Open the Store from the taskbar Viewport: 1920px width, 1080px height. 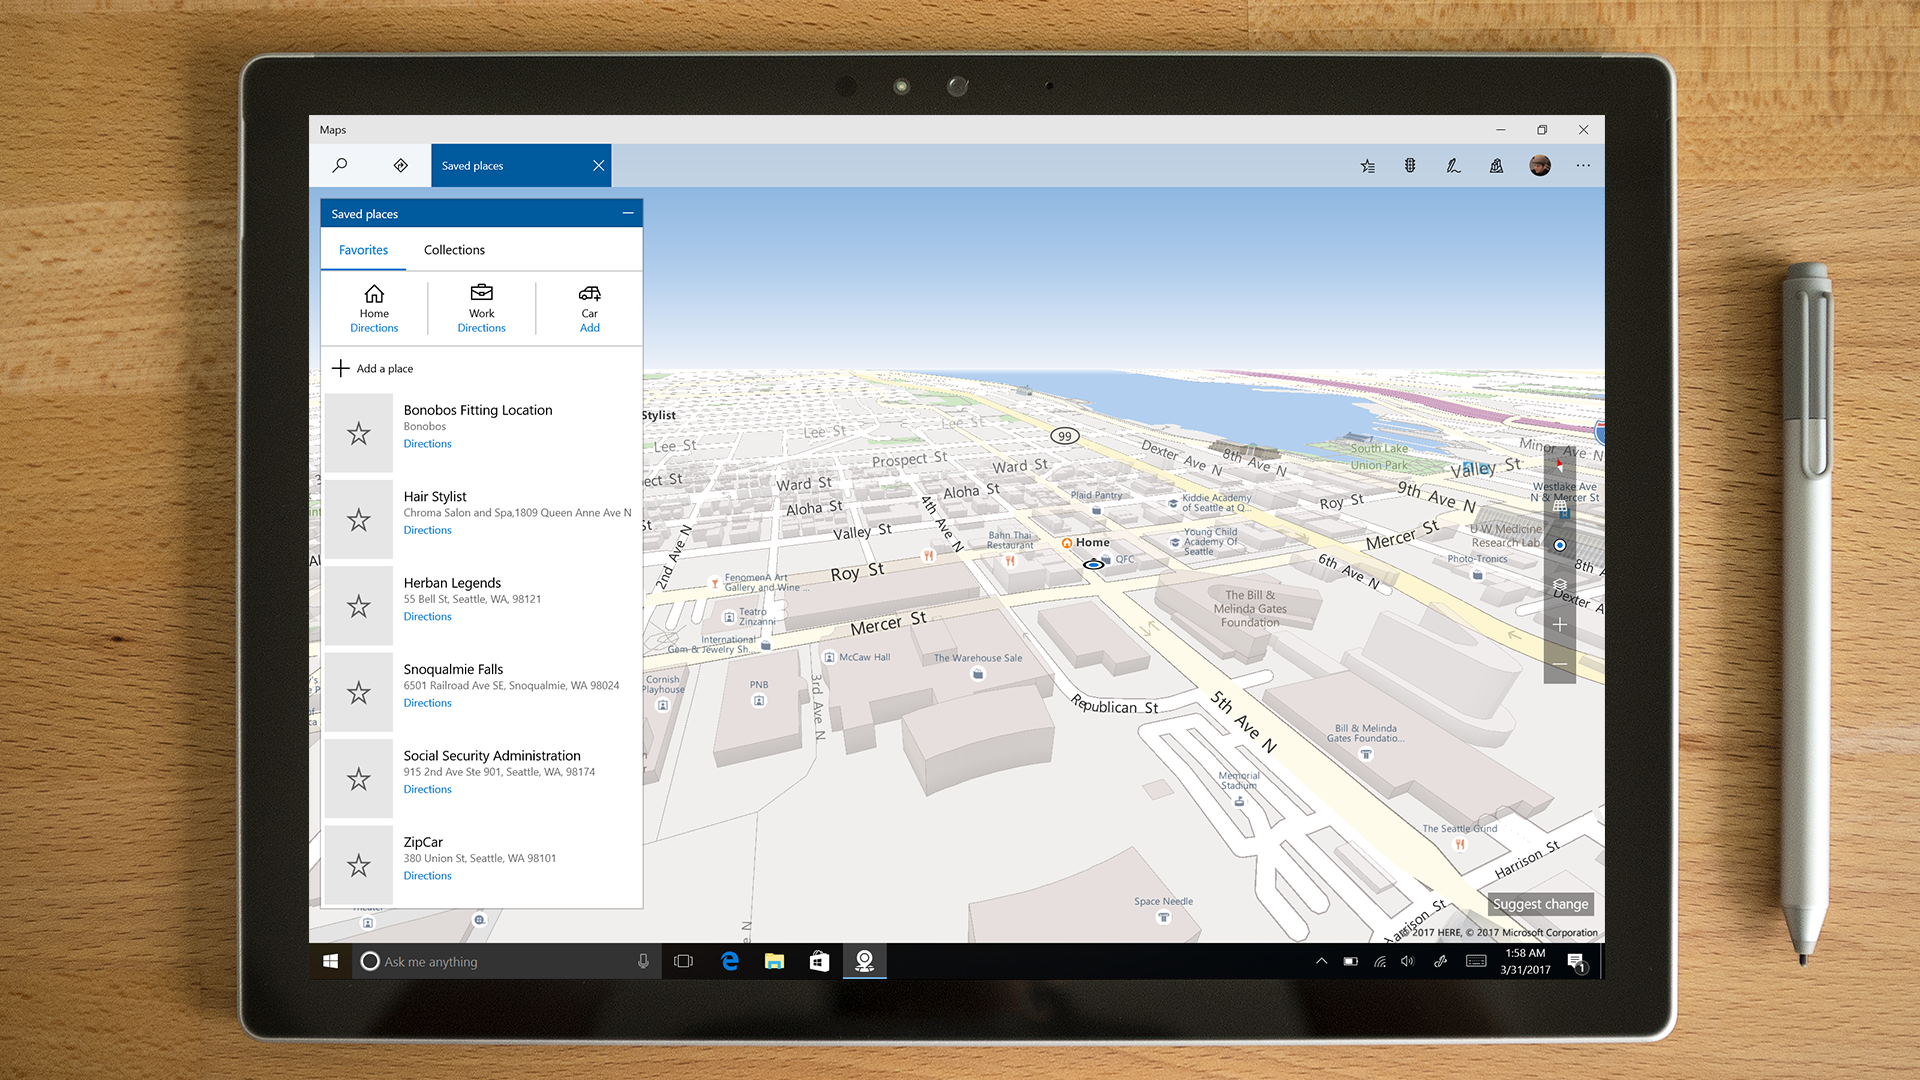[819, 961]
